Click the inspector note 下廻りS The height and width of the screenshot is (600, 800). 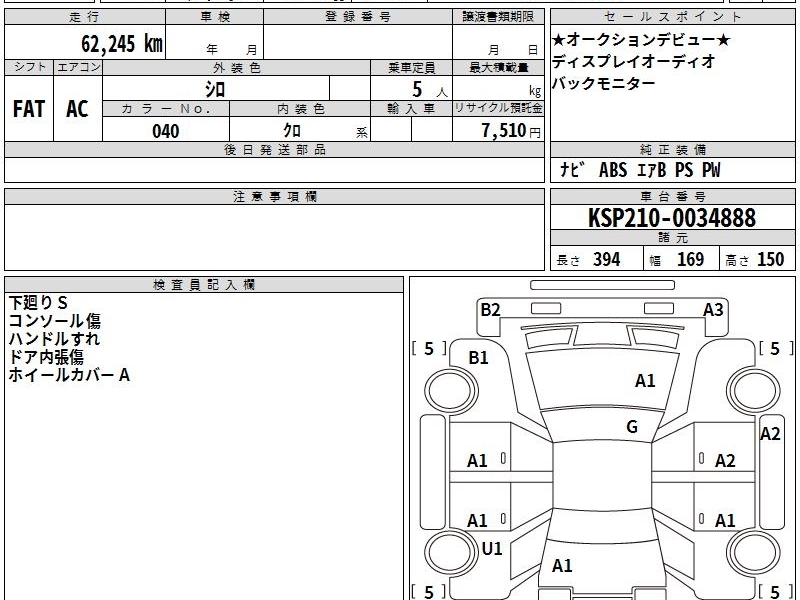point(38,303)
